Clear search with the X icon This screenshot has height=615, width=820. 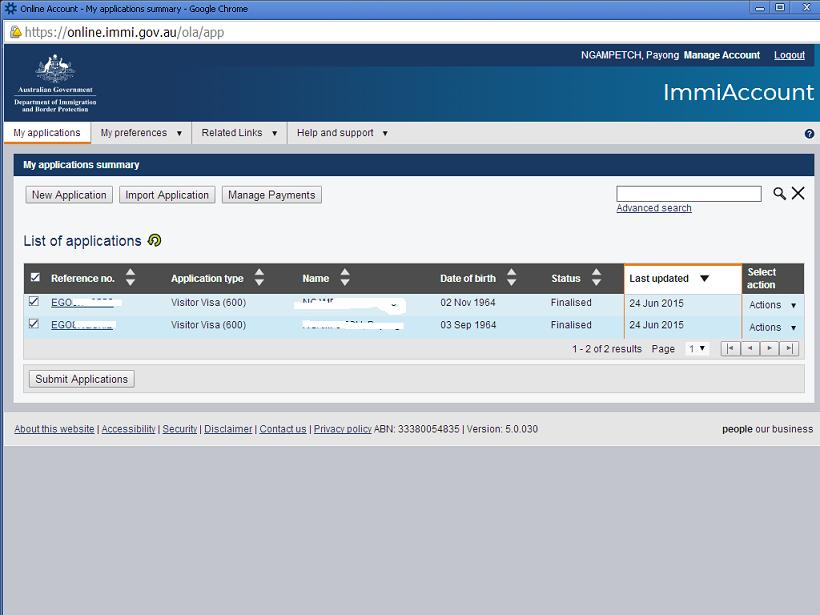(798, 193)
